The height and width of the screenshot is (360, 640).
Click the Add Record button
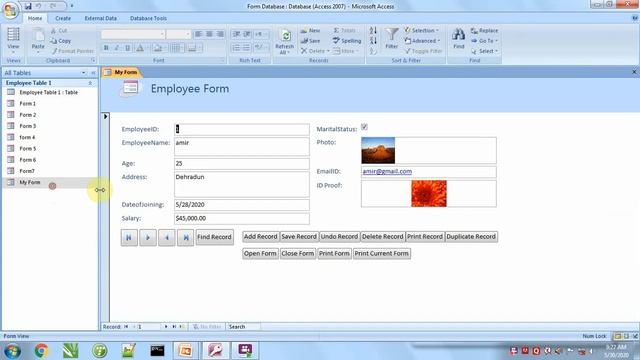pyautogui.click(x=260, y=237)
